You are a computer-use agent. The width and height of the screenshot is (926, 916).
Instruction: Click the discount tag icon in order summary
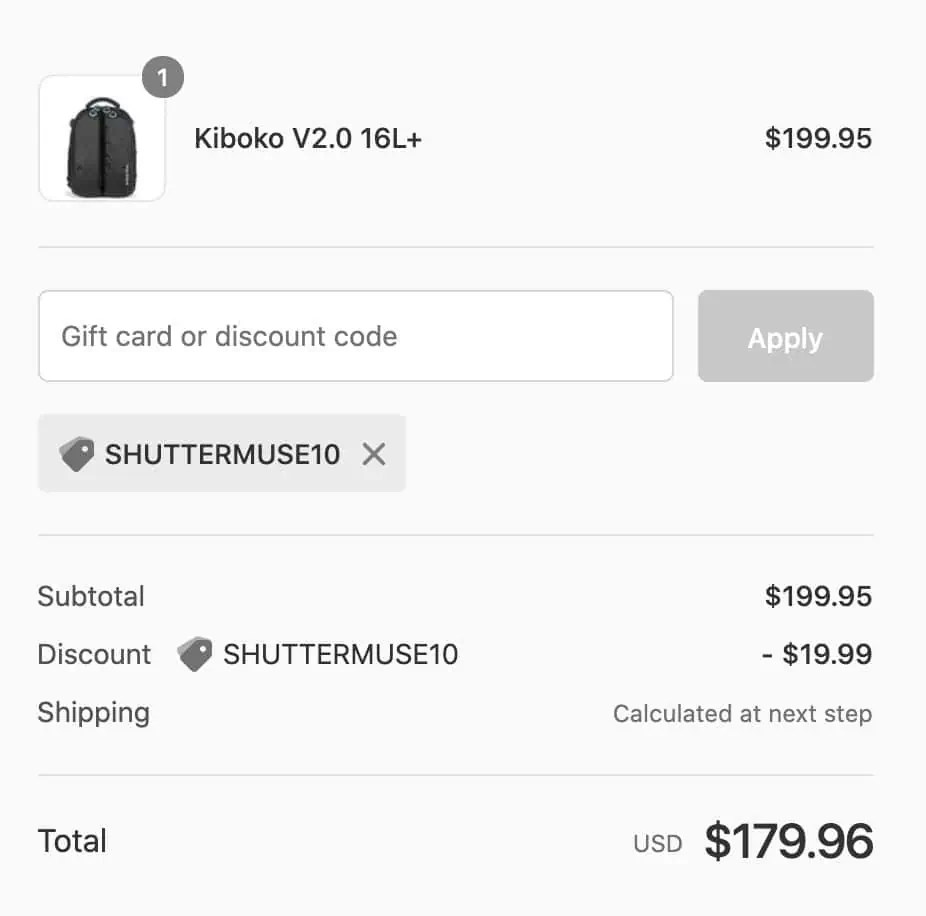(194, 653)
